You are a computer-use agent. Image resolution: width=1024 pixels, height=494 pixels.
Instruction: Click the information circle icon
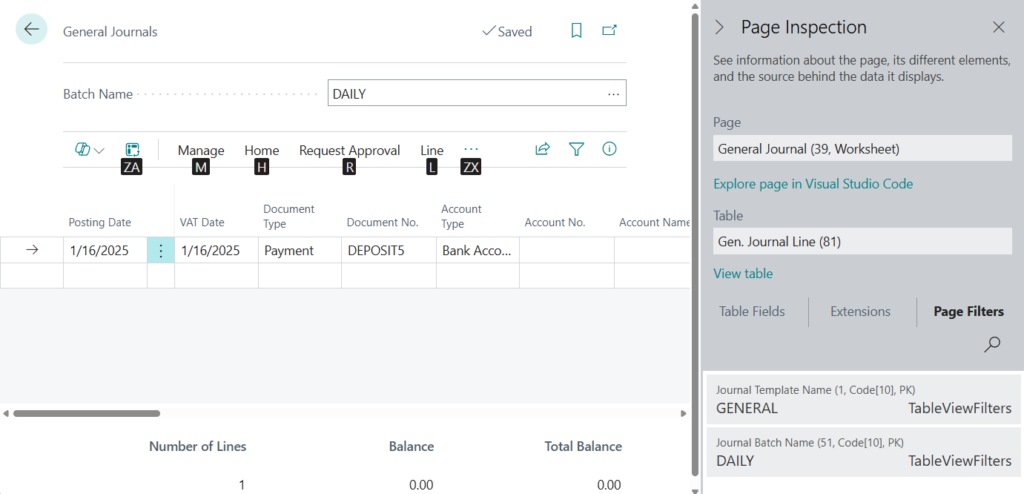click(x=609, y=149)
